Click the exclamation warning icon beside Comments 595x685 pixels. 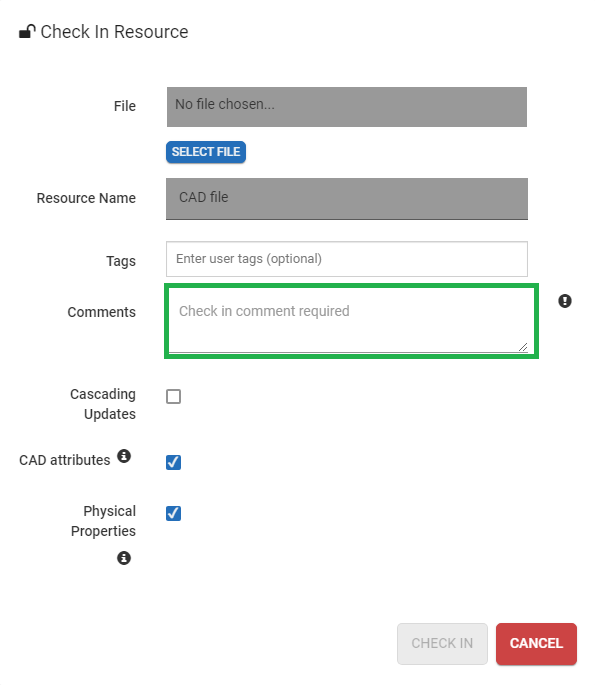tap(565, 301)
